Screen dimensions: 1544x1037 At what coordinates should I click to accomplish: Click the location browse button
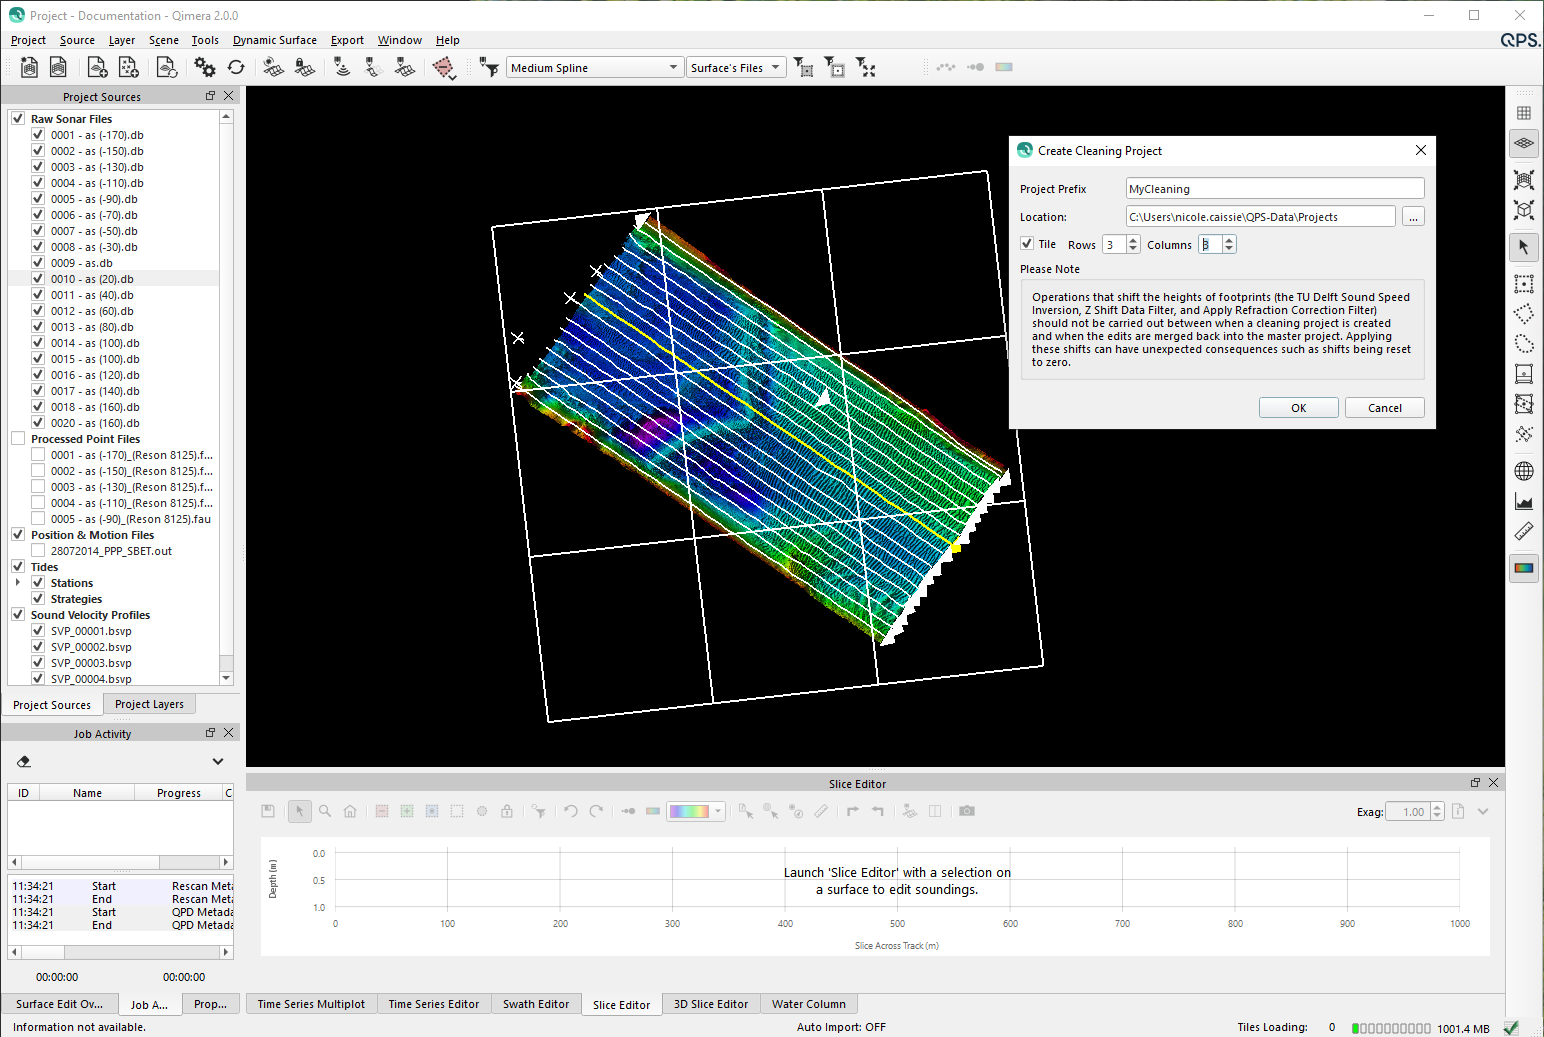(1412, 217)
